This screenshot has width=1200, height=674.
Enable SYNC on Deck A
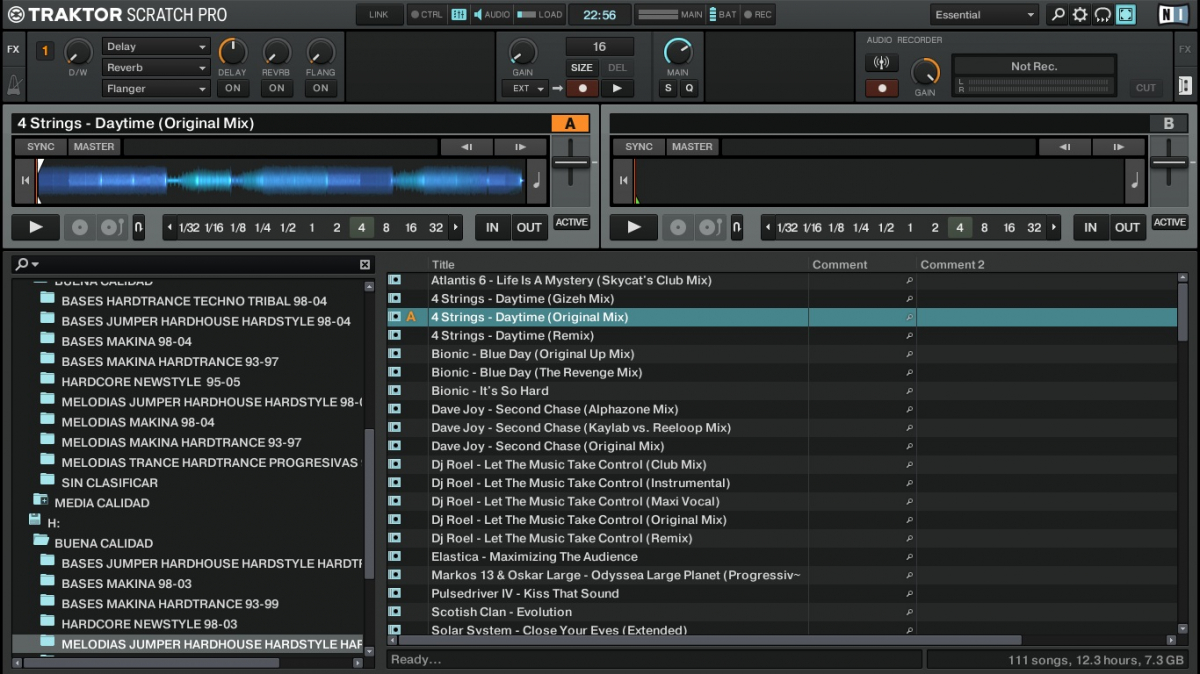41,147
